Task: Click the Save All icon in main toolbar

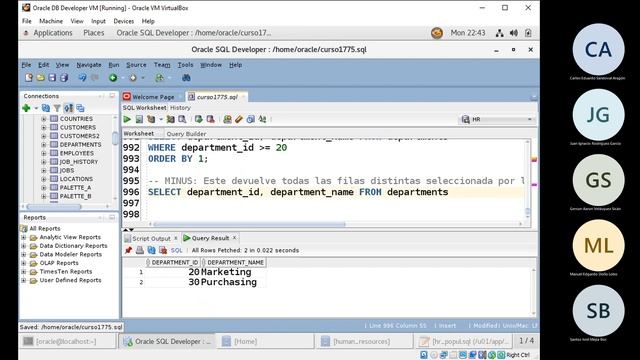Action: pos(64,78)
